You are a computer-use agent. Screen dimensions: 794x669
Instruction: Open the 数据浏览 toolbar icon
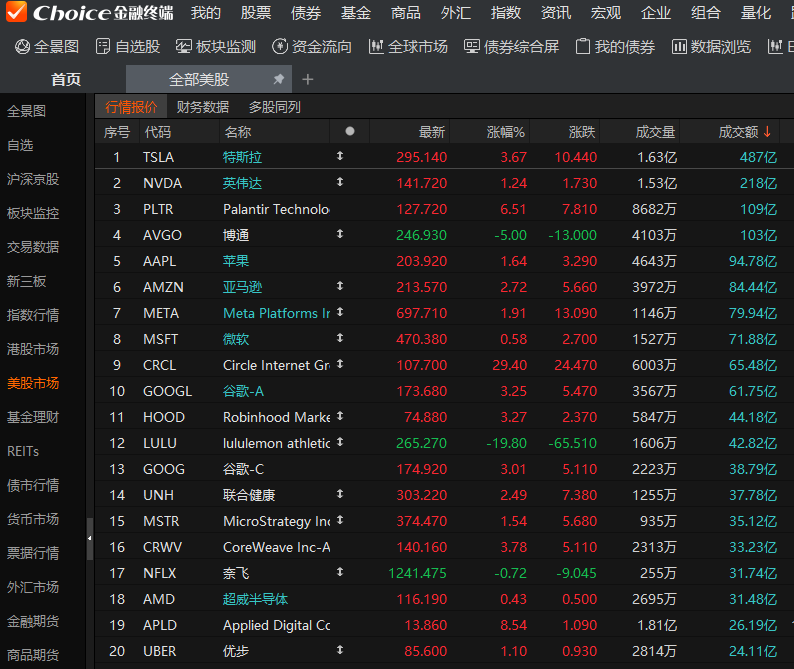[679, 47]
